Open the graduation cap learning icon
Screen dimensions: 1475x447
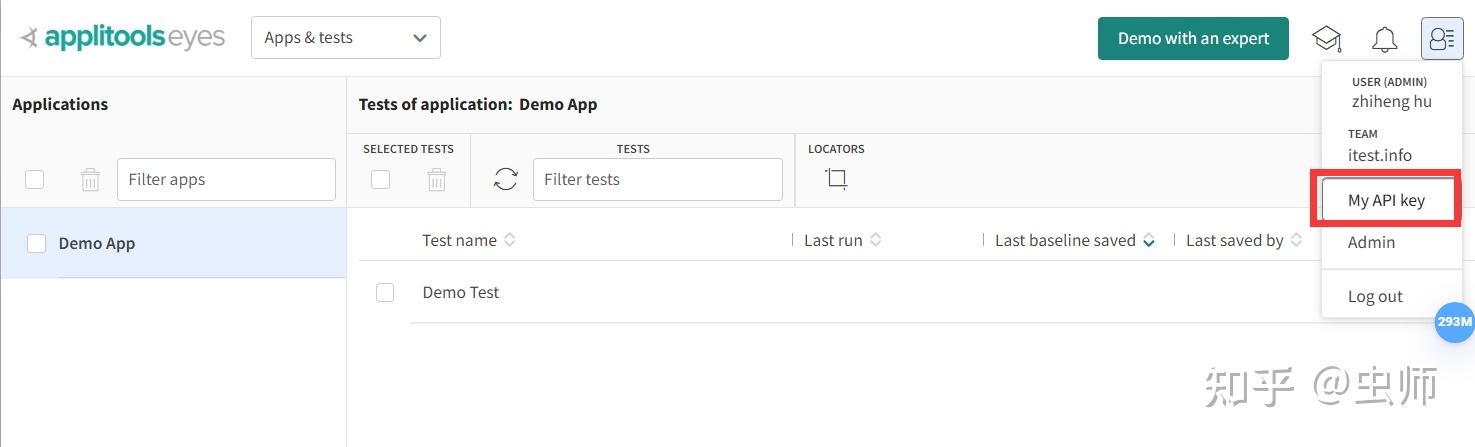[x=1327, y=39]
